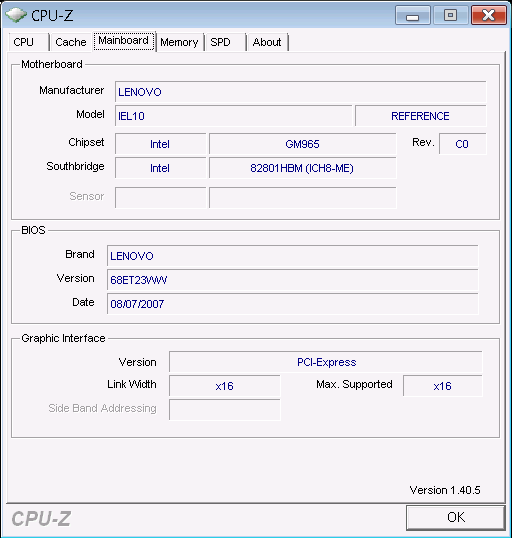Viewport: 512px width, 538px height.
Task: Click the Link Width x16 value
Action: coord(225,386)
